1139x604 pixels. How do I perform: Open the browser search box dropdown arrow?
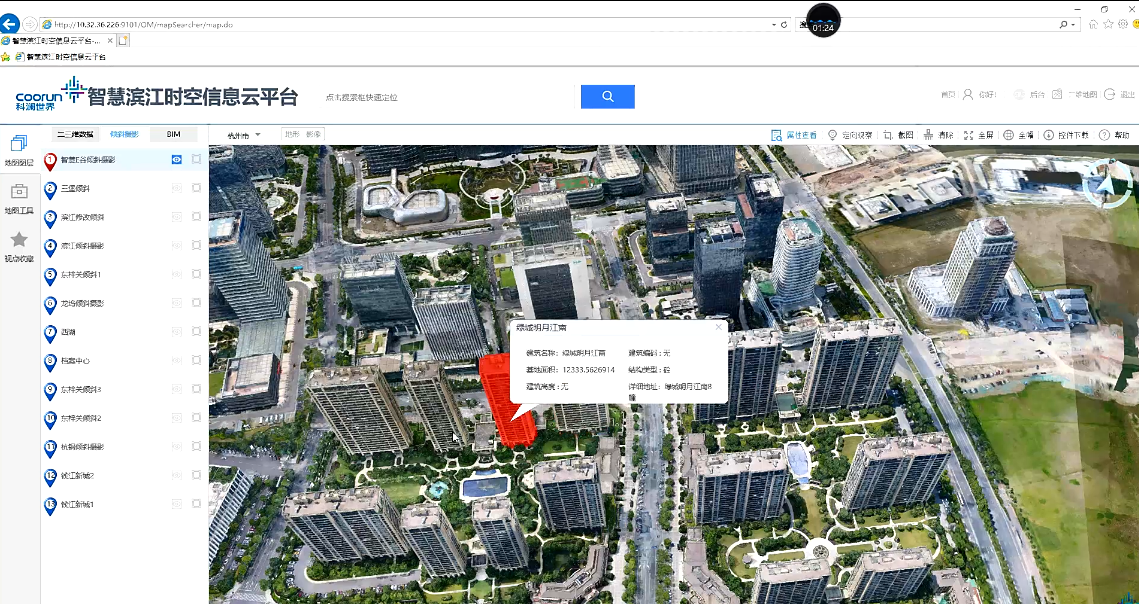point(1074,23)
